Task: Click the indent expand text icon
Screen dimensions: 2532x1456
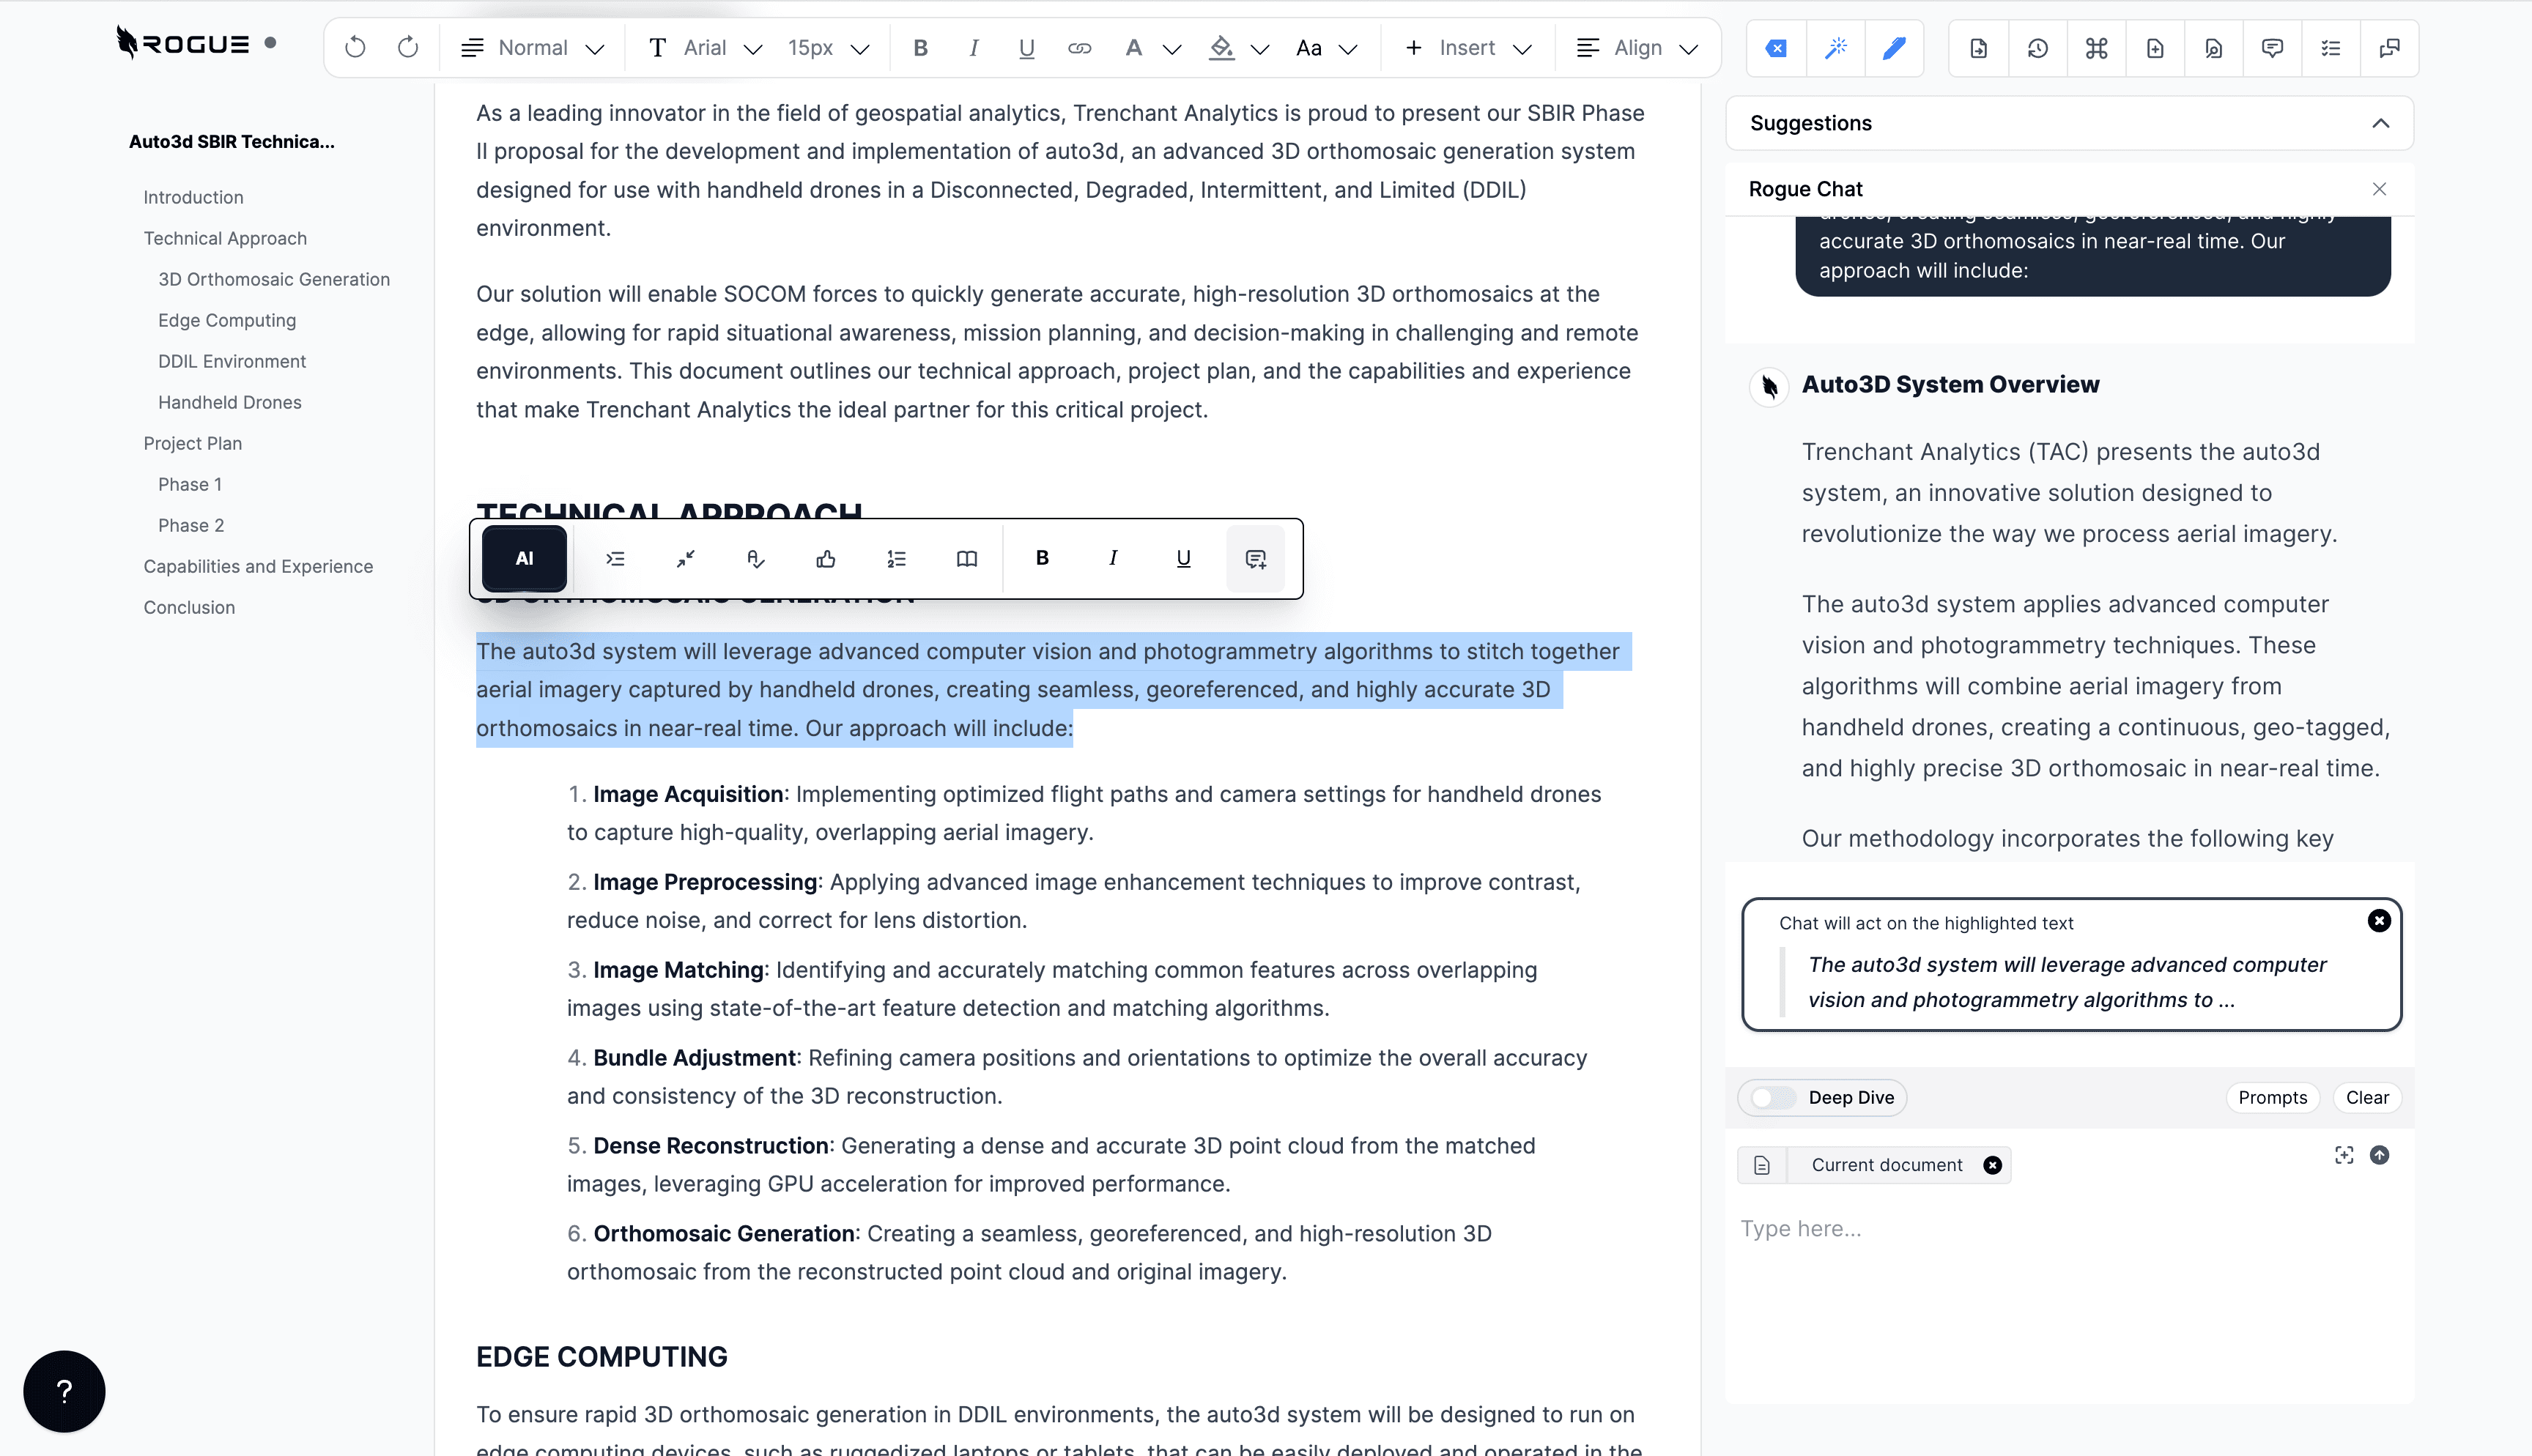Action: tap(615, 558)
